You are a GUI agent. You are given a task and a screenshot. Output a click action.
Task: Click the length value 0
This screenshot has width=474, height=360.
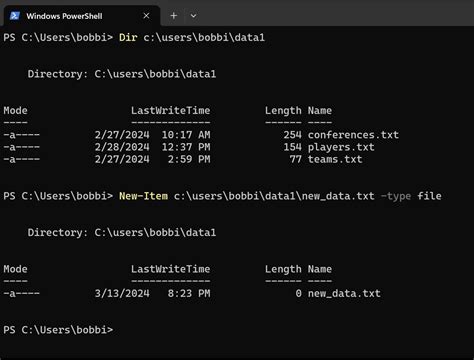tap(298, 294)
